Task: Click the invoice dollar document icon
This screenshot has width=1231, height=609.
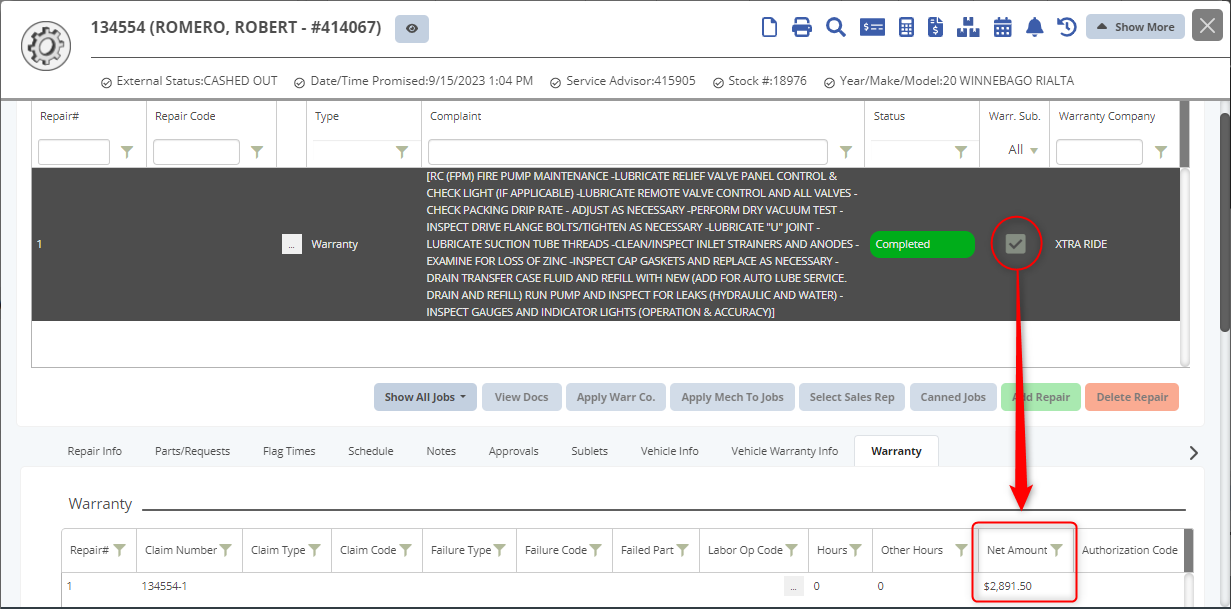Action: (936, 27)
